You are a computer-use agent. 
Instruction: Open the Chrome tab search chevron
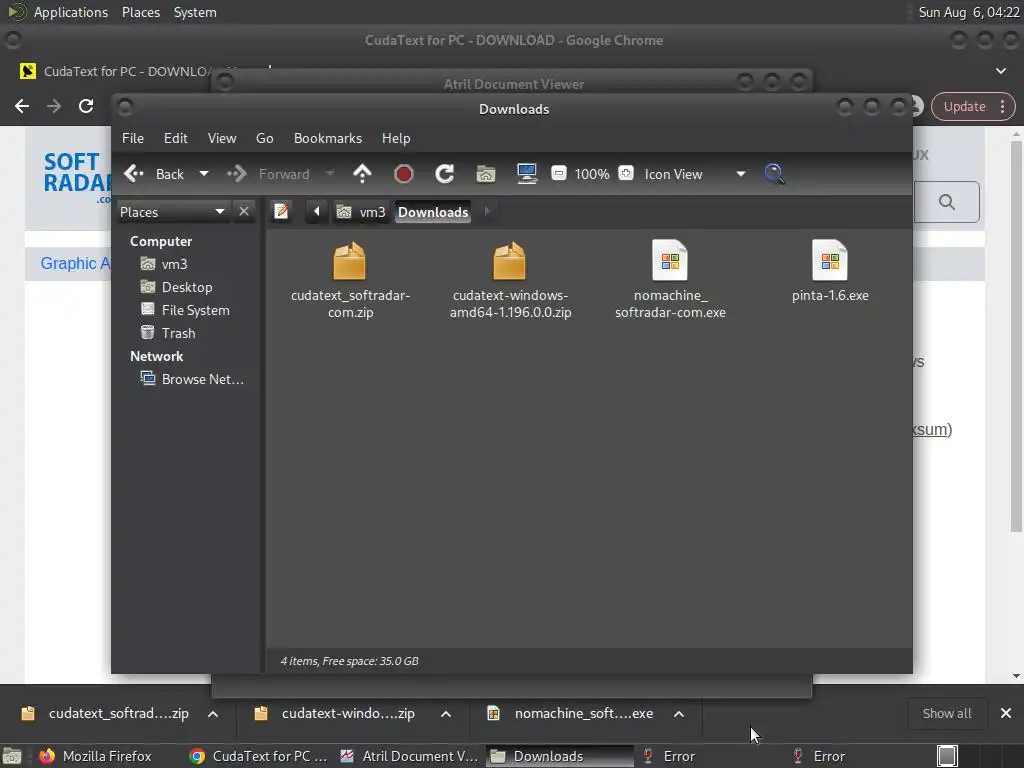(1000, 71)
